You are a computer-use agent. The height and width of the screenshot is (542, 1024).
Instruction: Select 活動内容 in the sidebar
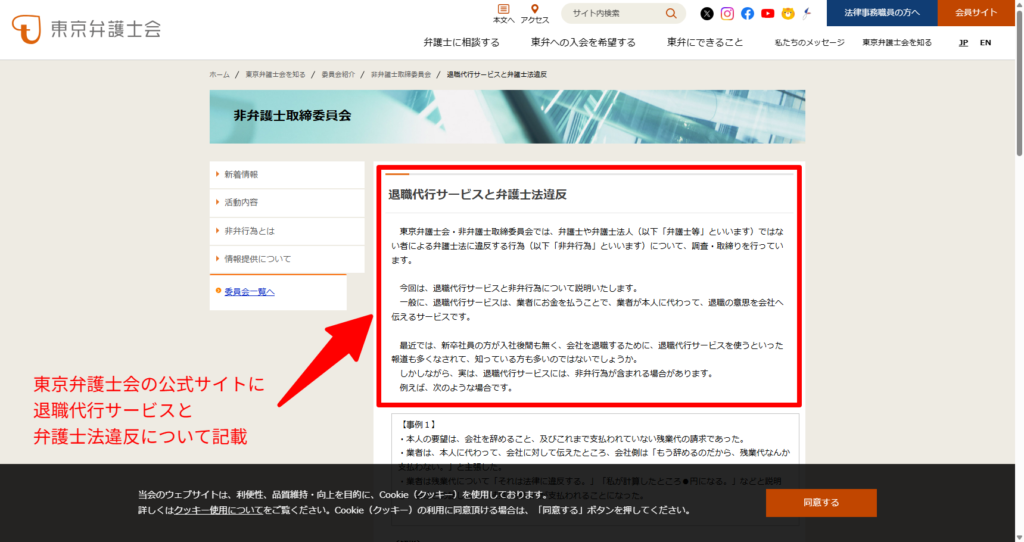click(287, 202)
